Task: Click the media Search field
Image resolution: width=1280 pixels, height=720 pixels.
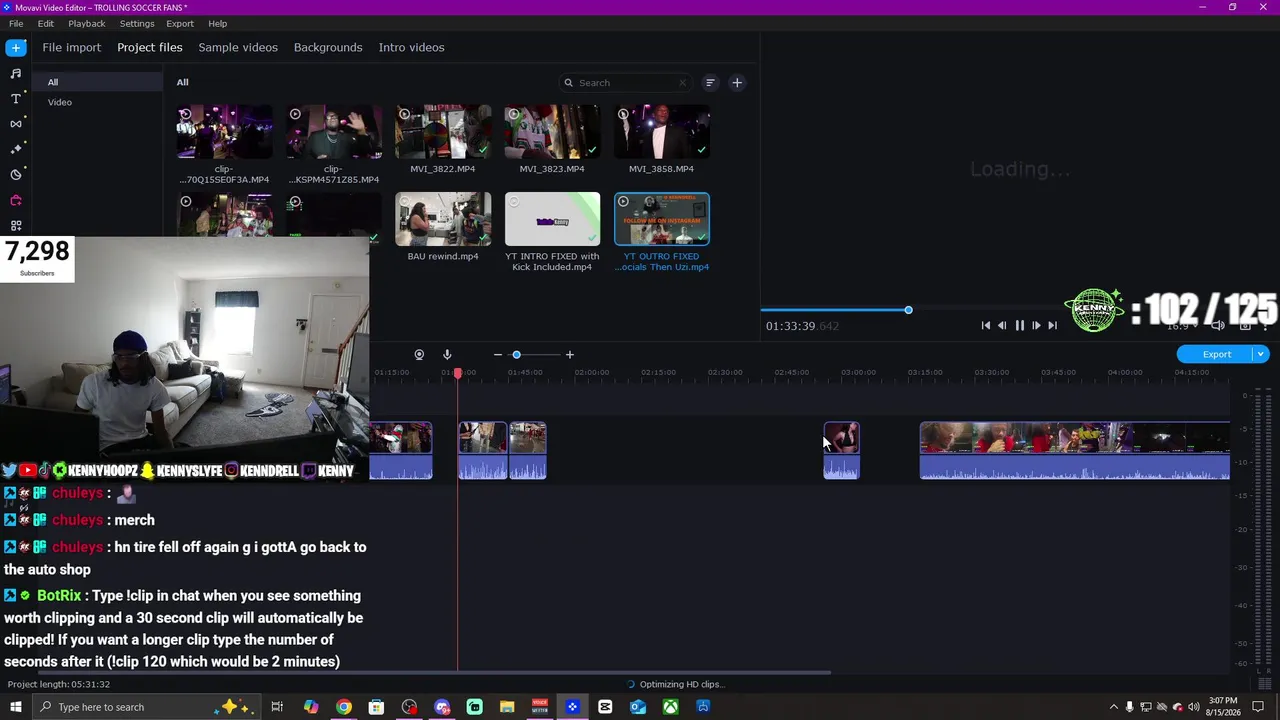Action: click(x=624, y=83)
